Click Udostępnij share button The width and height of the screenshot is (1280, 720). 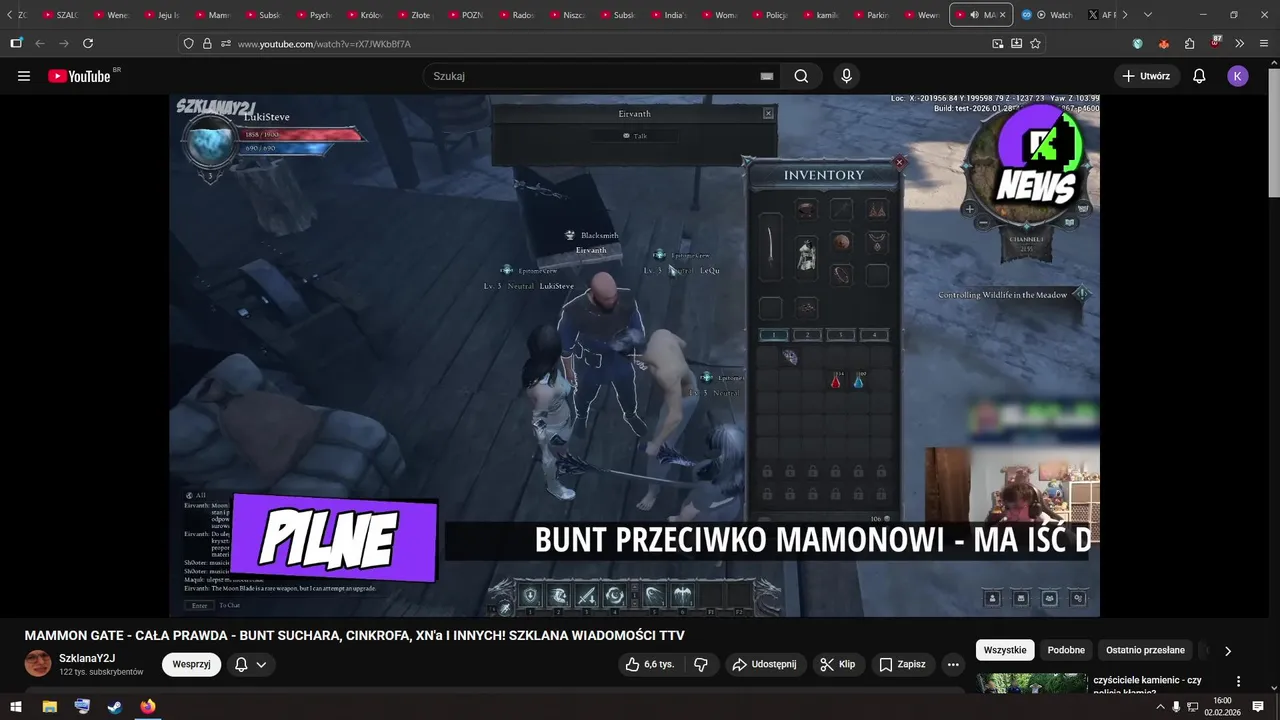click(764, 664)
